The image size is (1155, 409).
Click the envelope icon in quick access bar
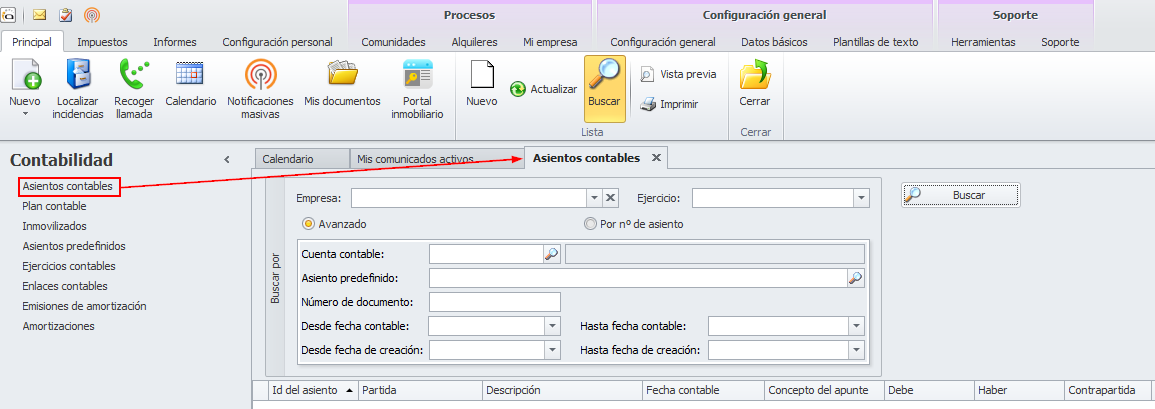39,14
